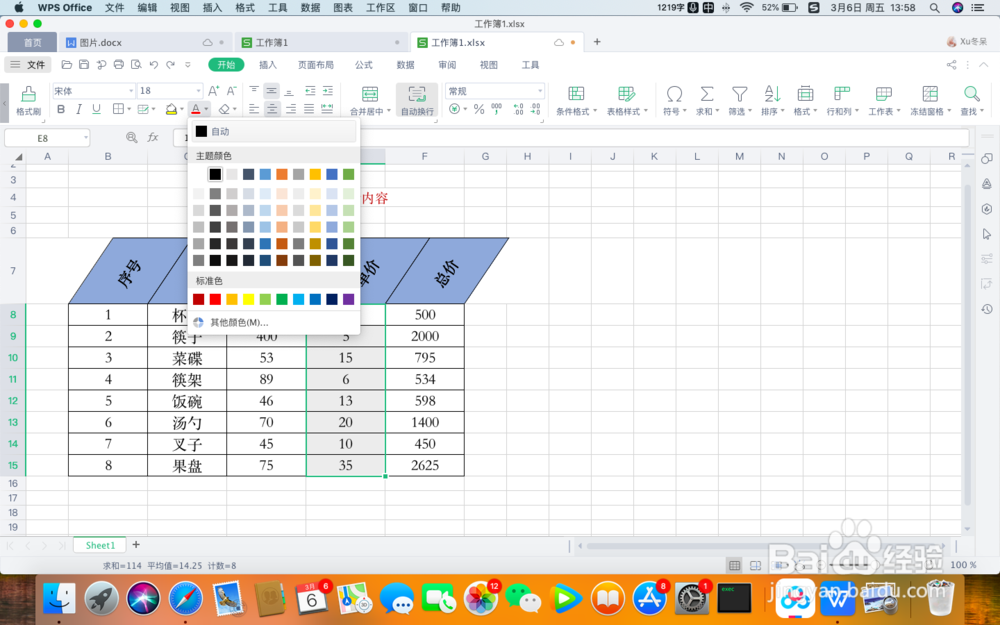Open the Name Box dropdown for E8
Image resolution: width=1000 pixels, height=625 pixels.
coord(85,138)
